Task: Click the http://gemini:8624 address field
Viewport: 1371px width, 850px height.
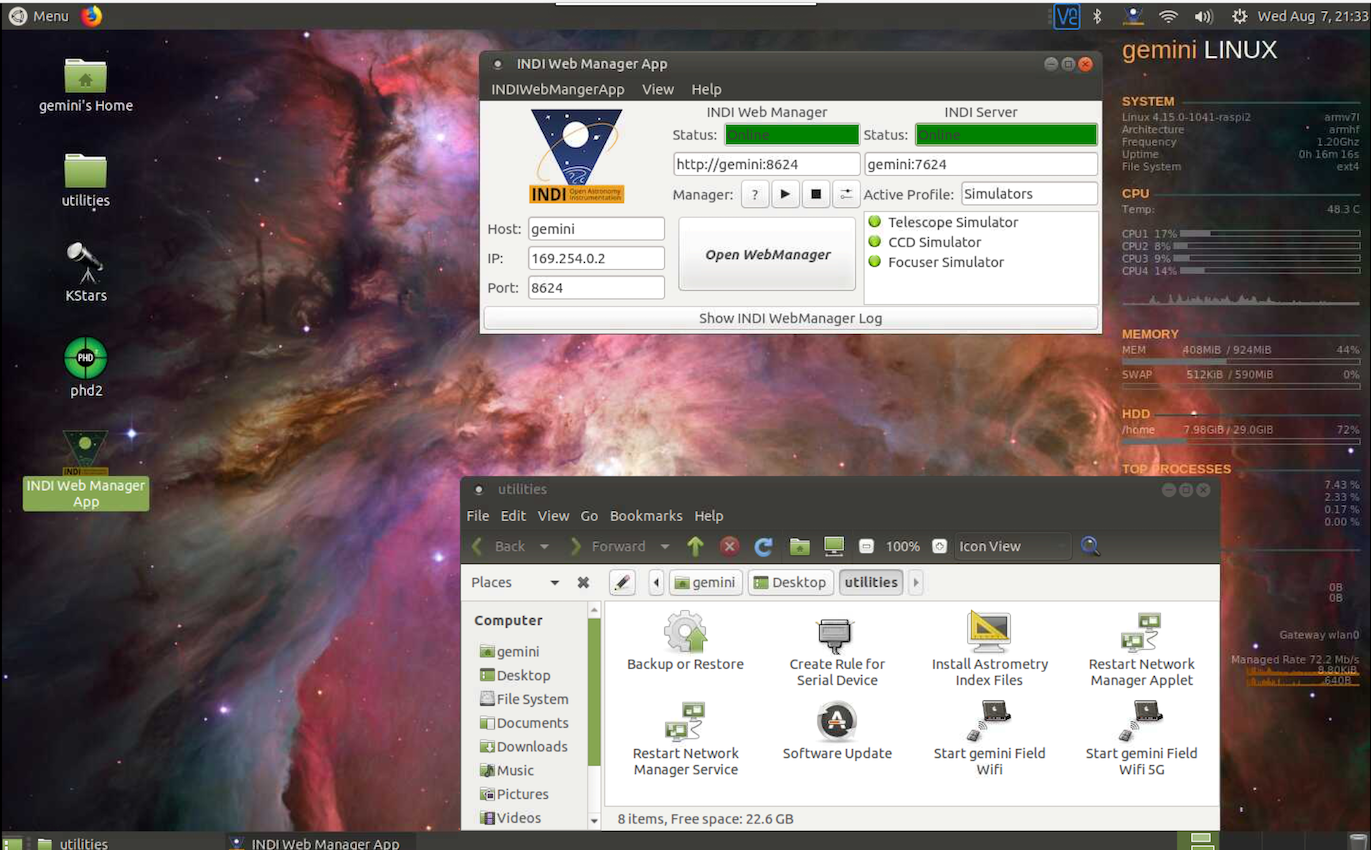Action: [x=766, y=164]
